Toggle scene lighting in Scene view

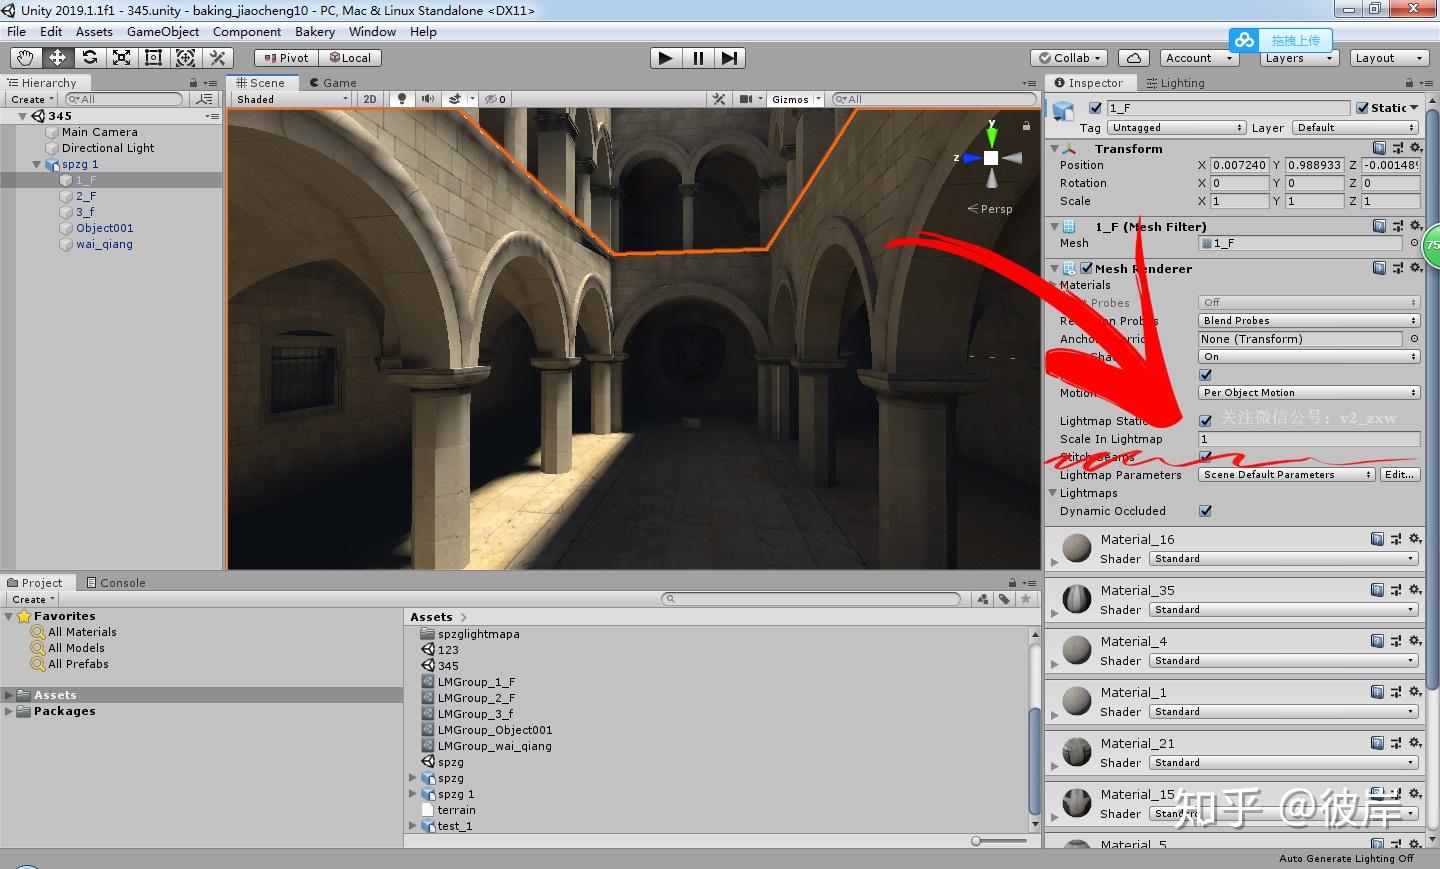pyautogui.click(x=402, y=99)
